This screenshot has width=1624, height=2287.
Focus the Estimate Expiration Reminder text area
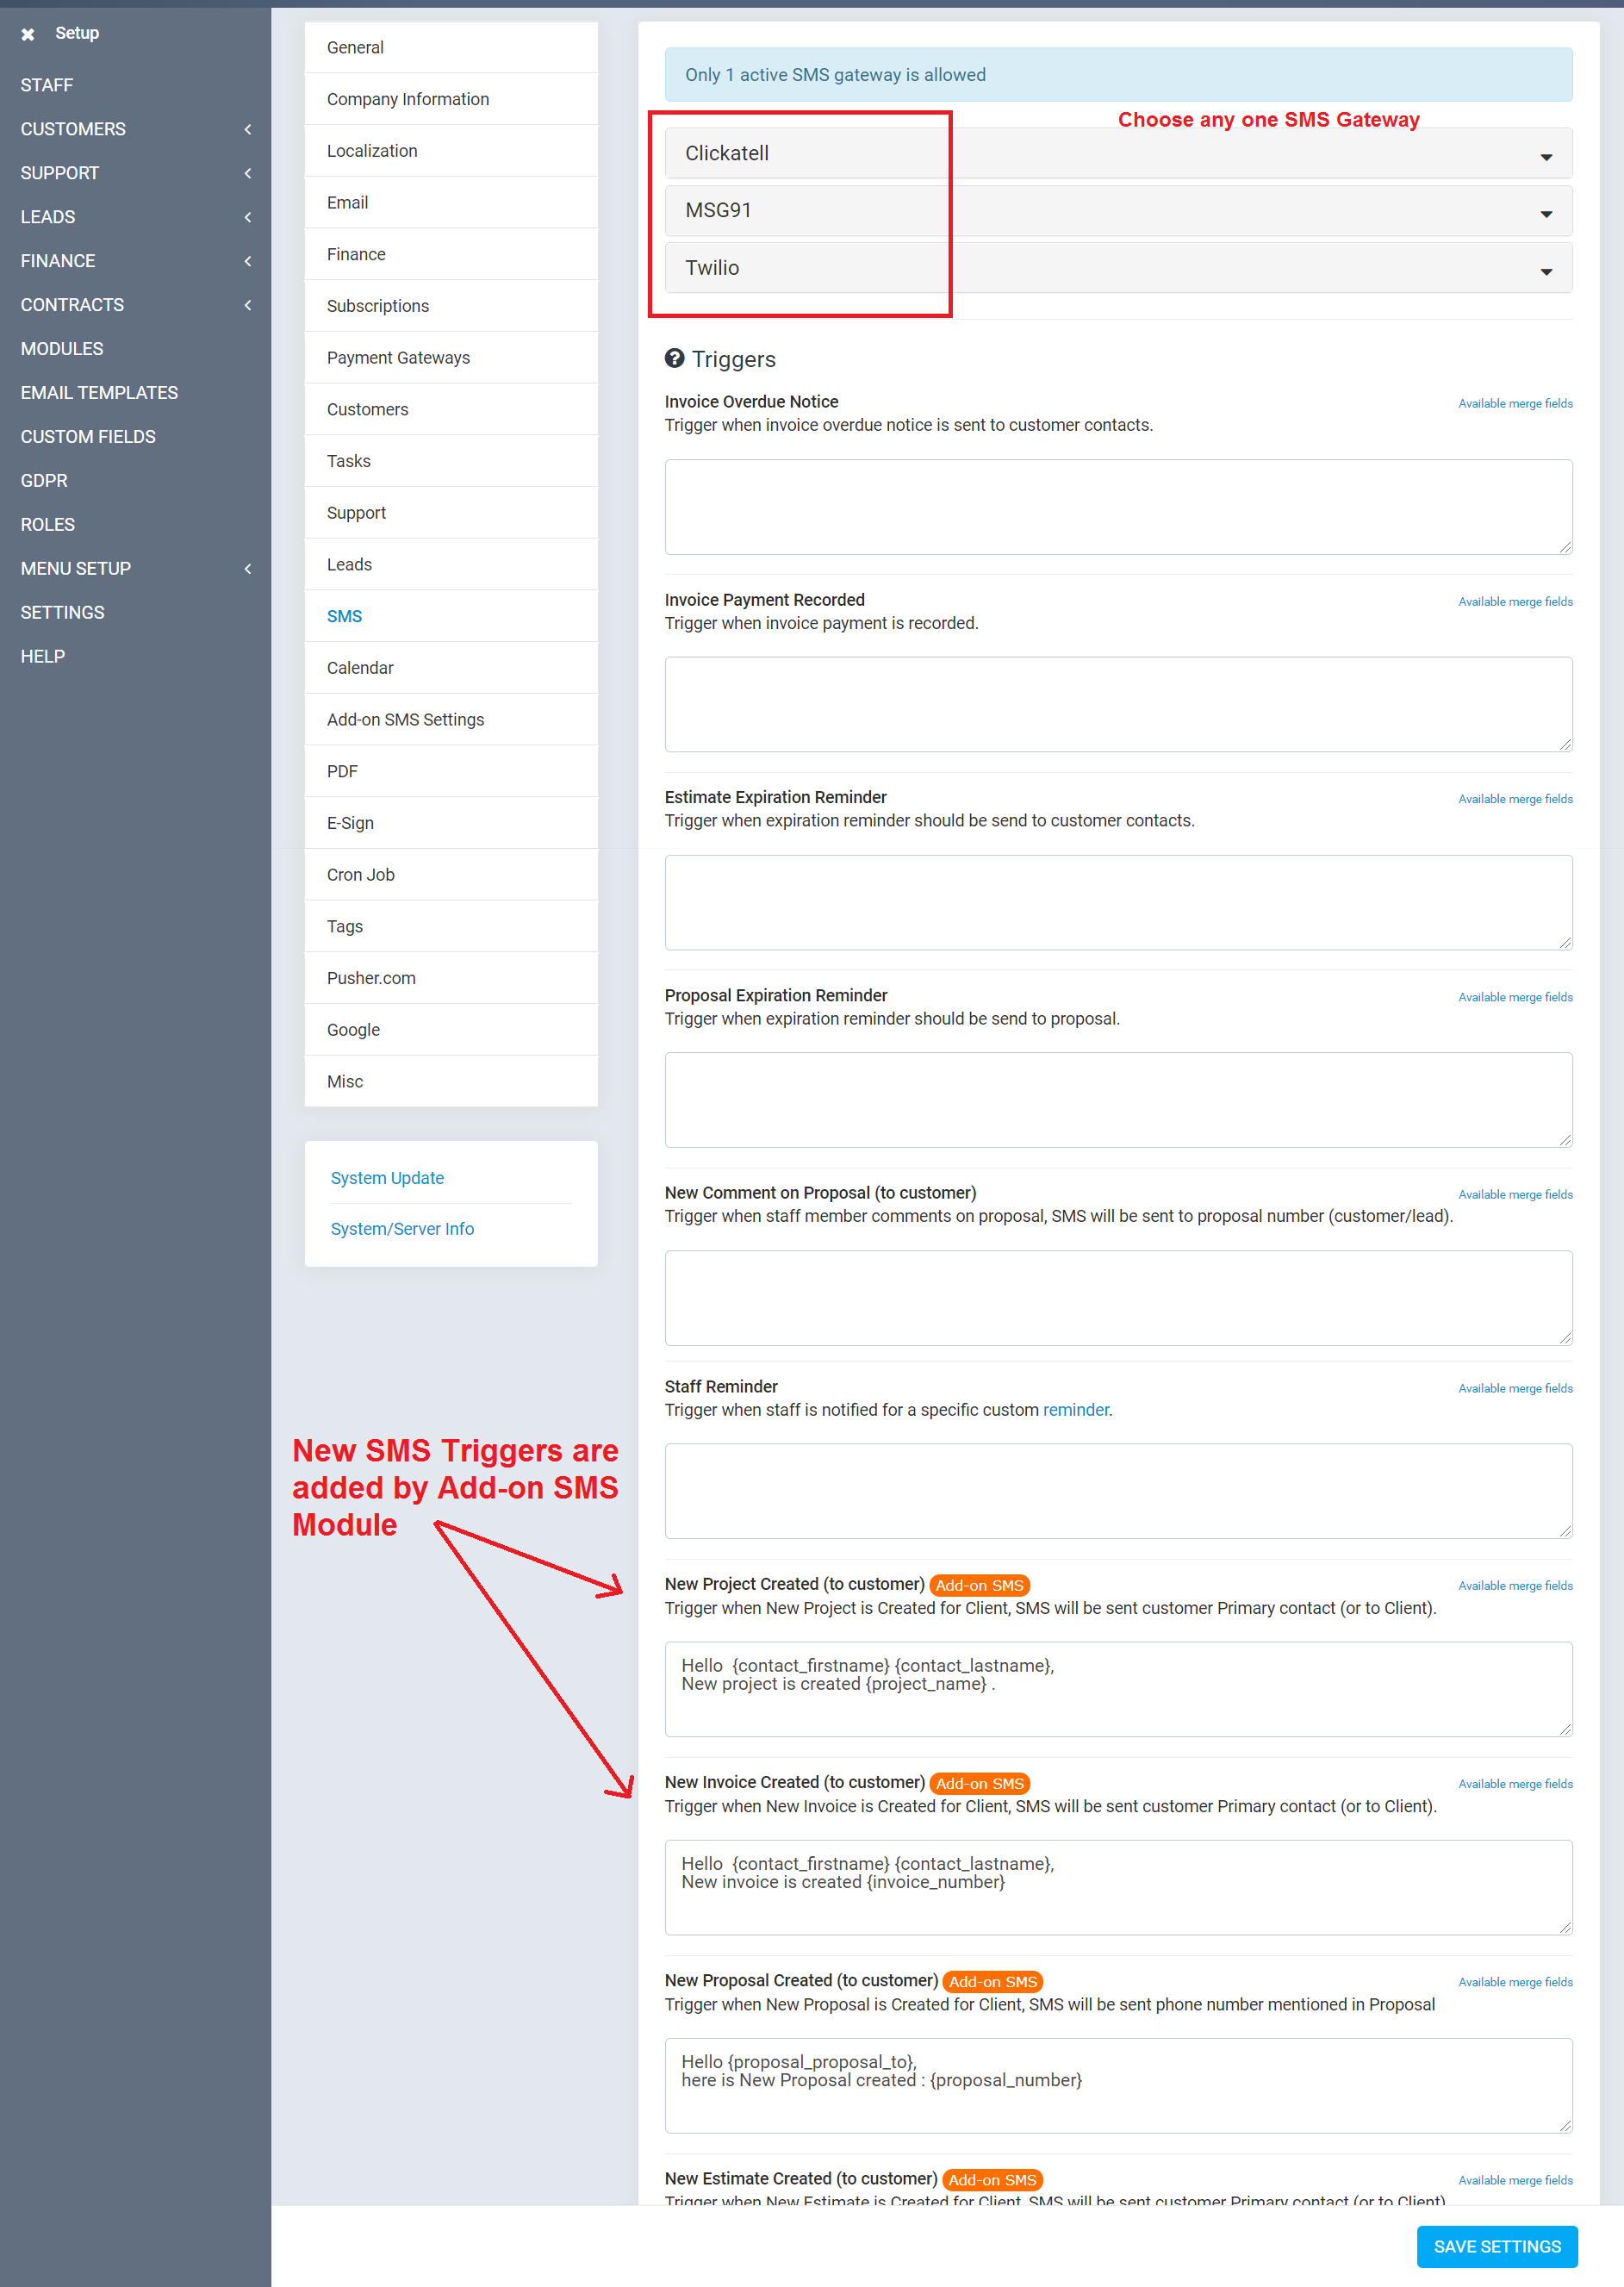1118,902
